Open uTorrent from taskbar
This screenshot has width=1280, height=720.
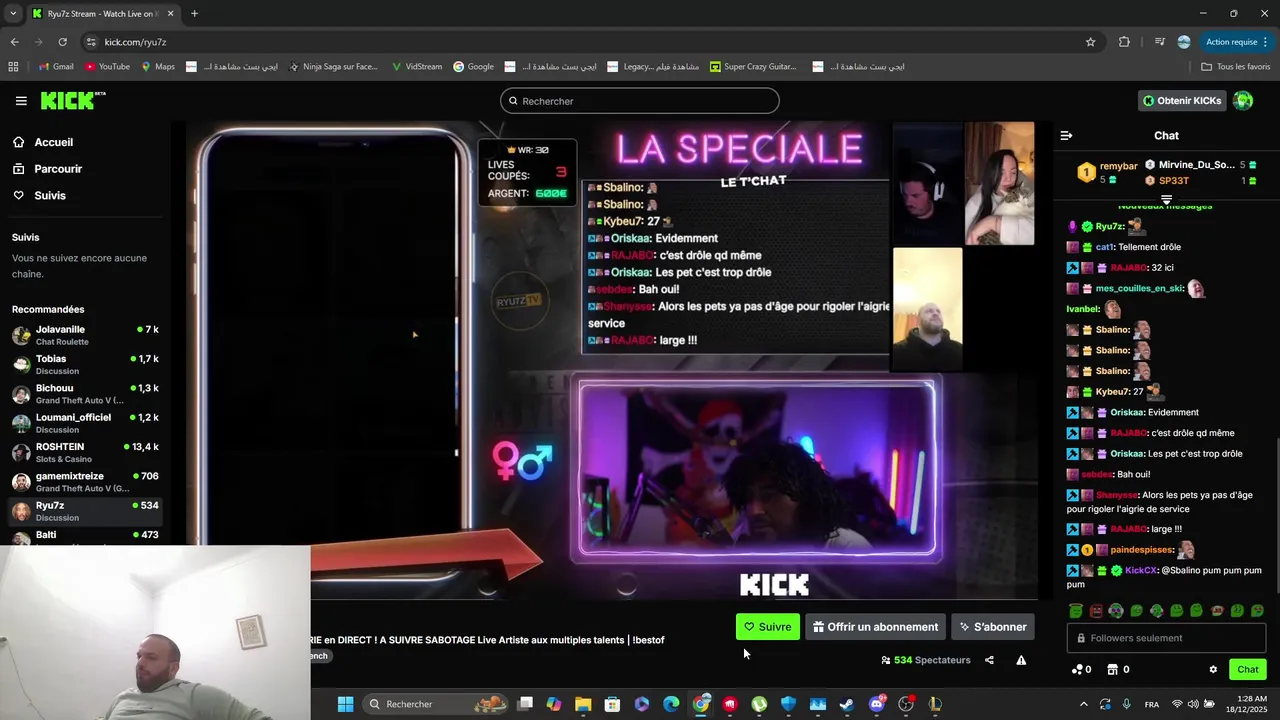(759, 704)
